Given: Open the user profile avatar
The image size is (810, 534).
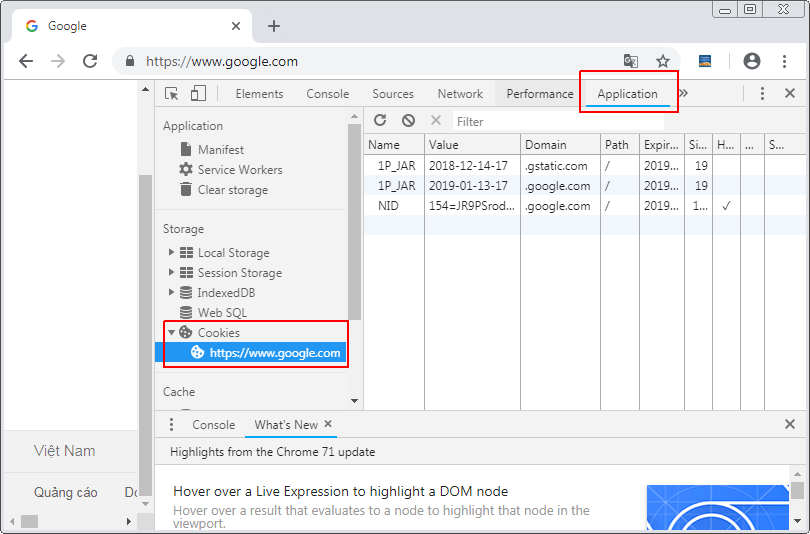Looking at the screenshot, I should pyautogui.click(x=752, y=61).
